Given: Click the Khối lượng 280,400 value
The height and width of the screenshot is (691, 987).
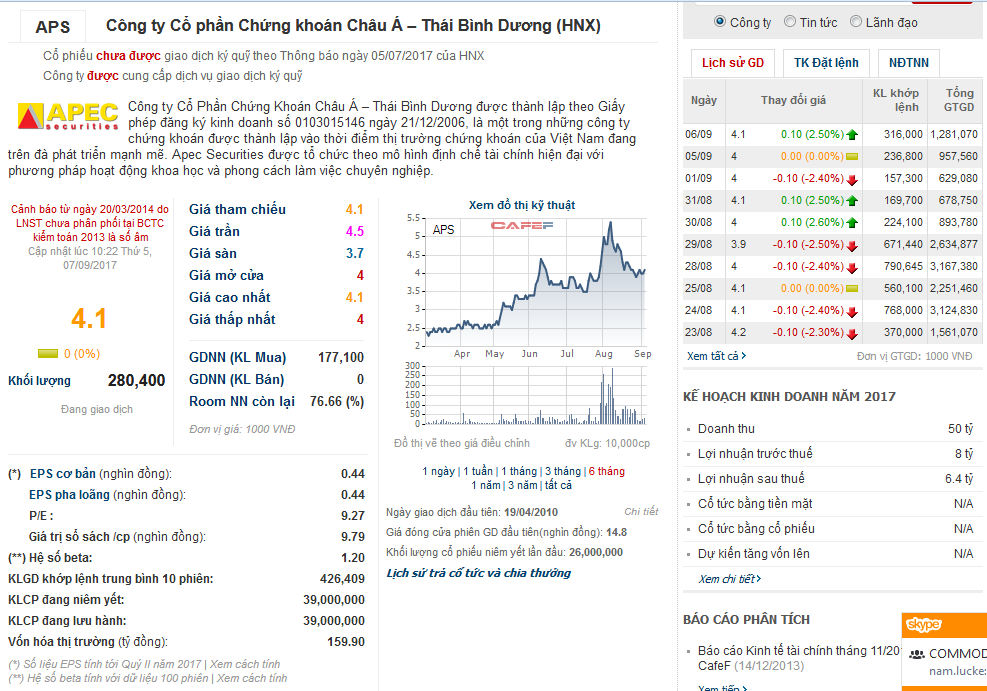Looking at the screenshot, I should (x=137, y=381).
